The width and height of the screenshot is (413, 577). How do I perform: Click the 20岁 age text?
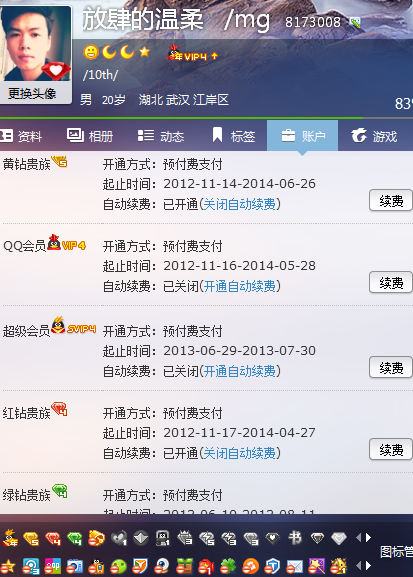(x=113, y=100)
